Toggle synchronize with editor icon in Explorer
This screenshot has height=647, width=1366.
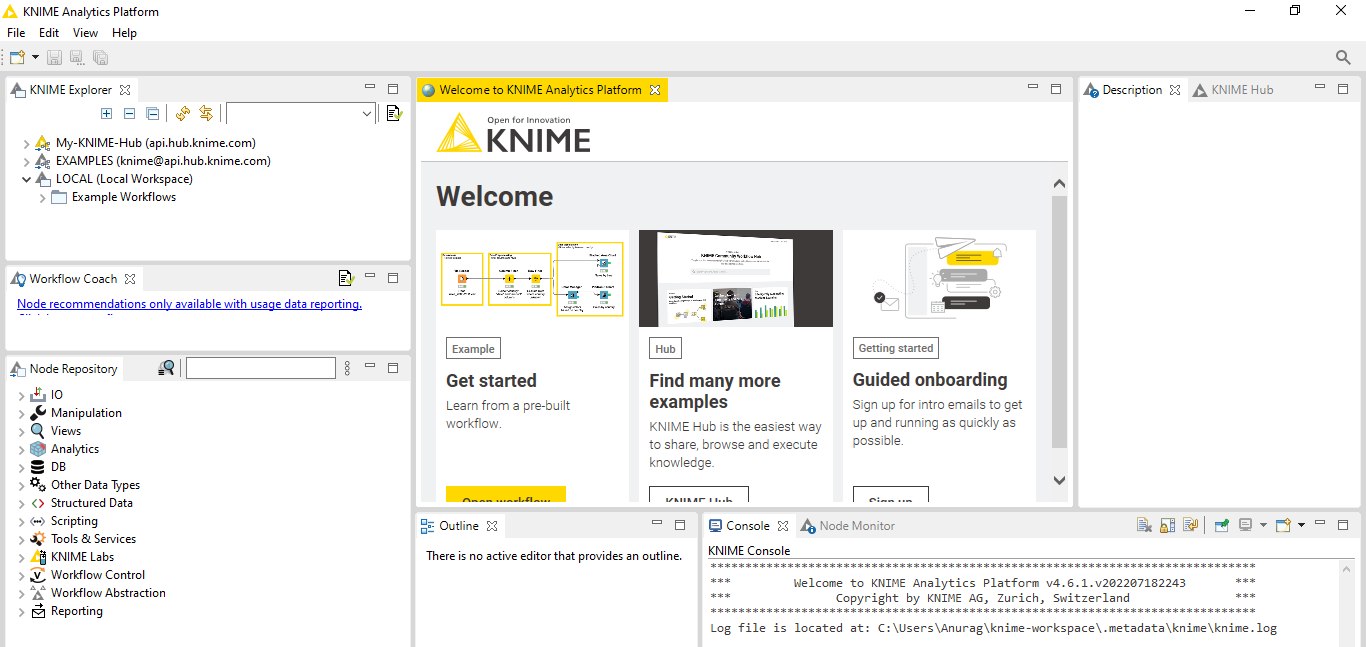(206, 114)
